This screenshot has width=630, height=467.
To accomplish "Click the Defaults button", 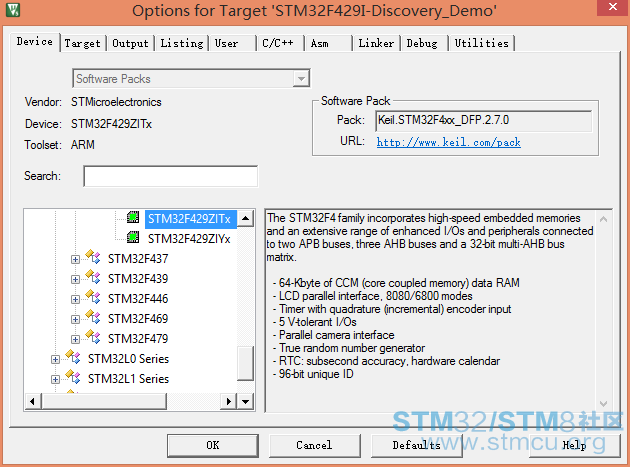I will (416, 445).
